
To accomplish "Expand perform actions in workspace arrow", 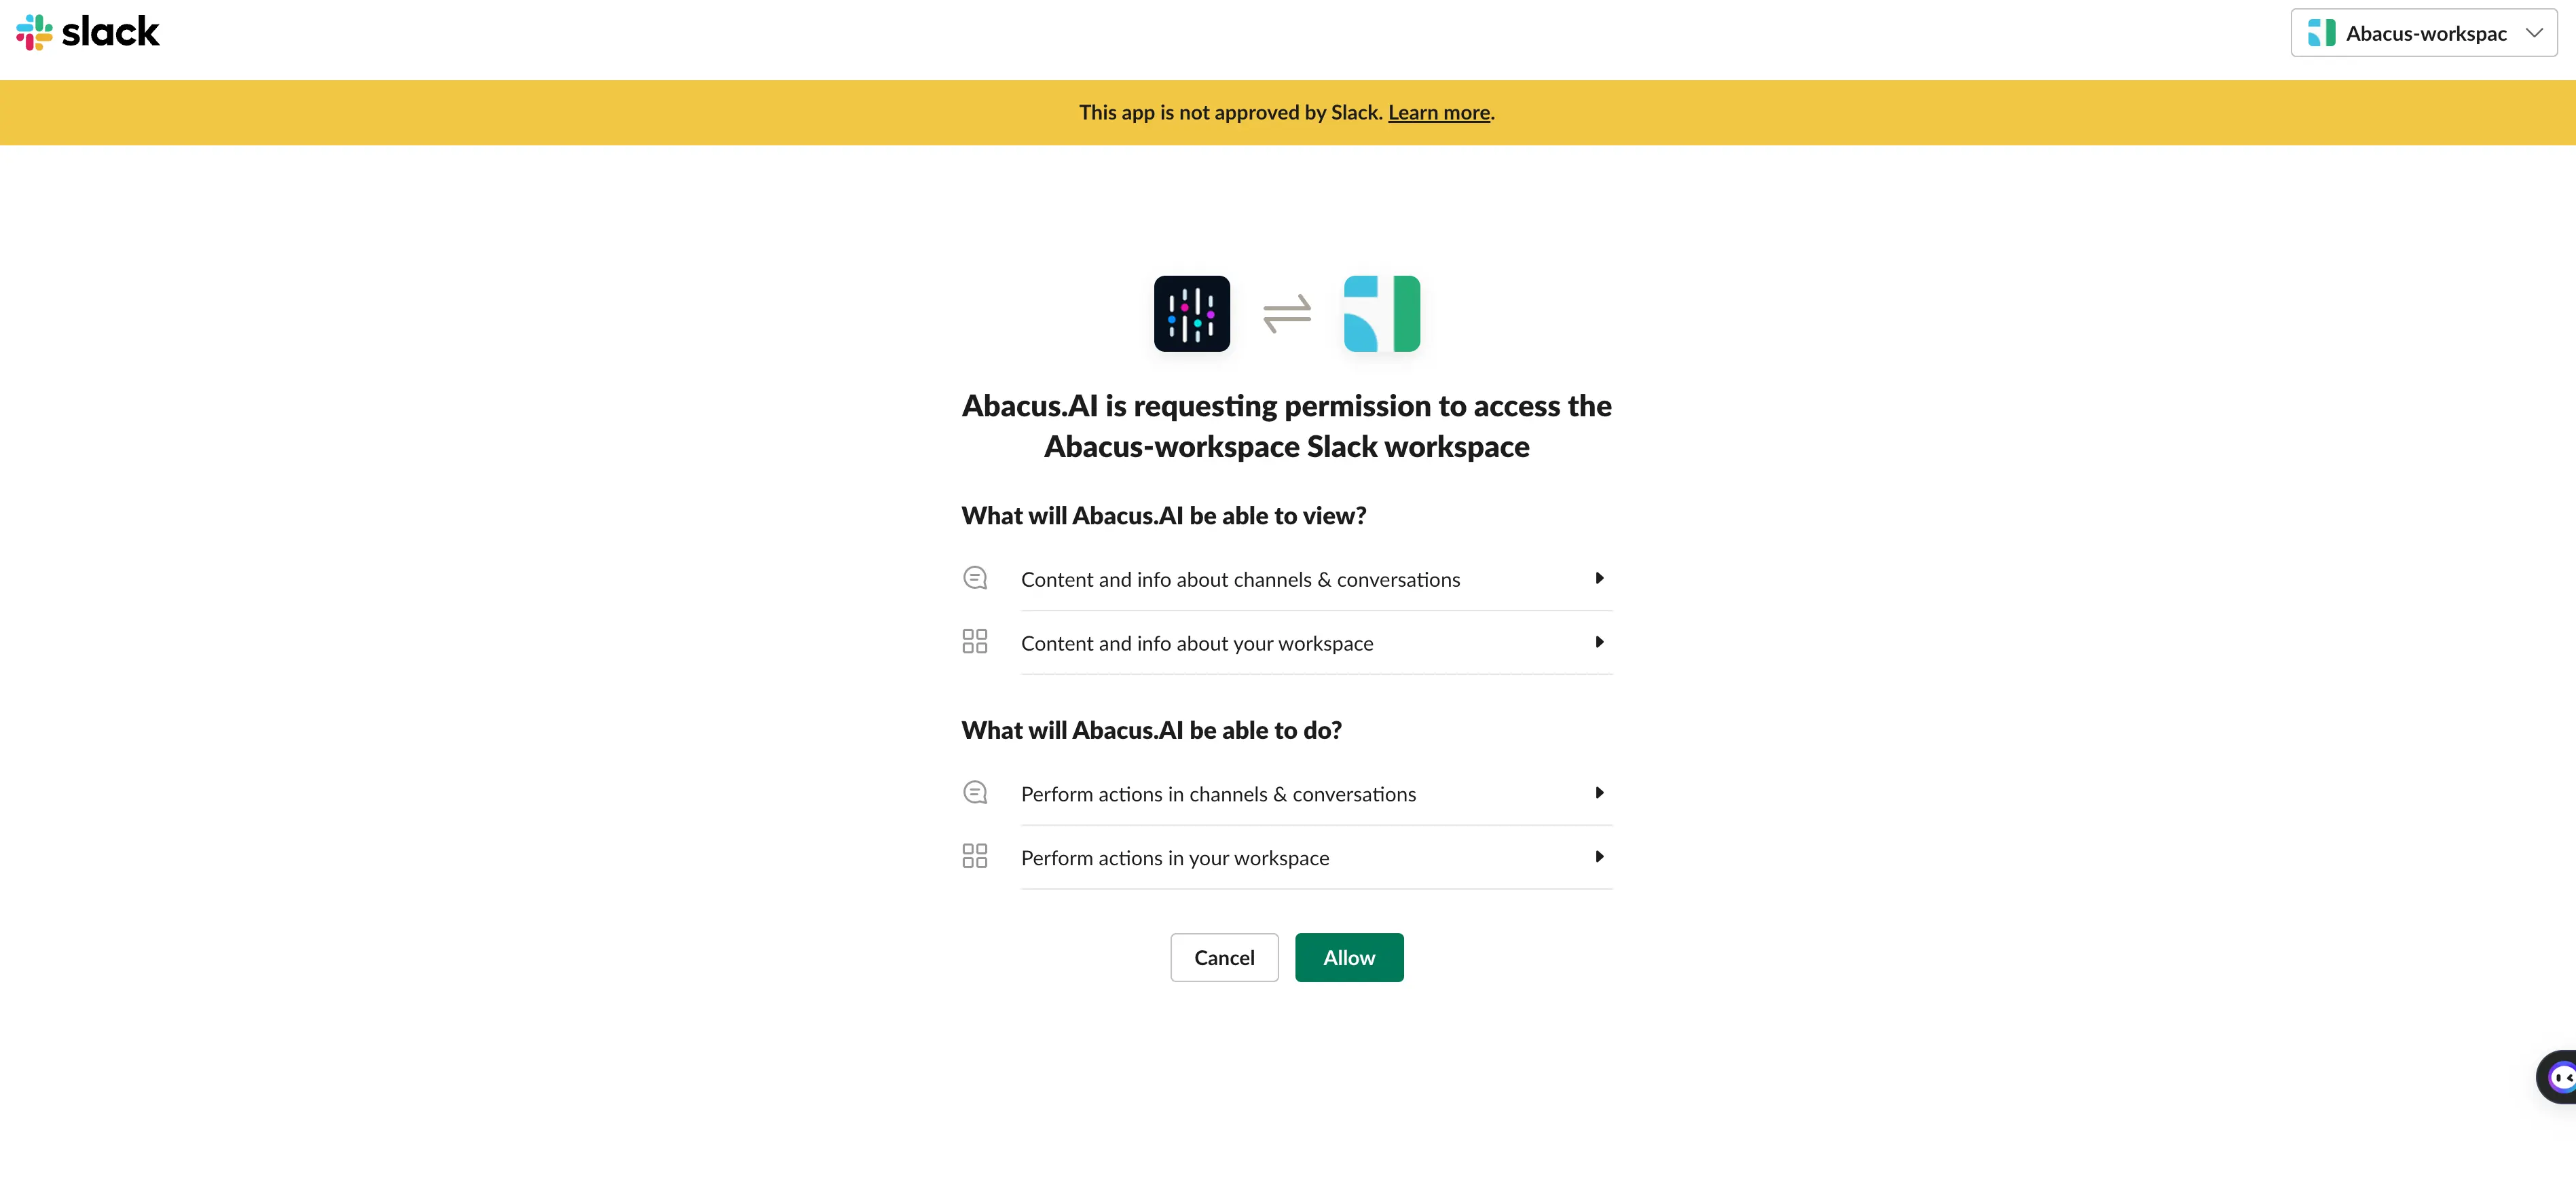I will pyautogui.click(x=1599, y=857).
